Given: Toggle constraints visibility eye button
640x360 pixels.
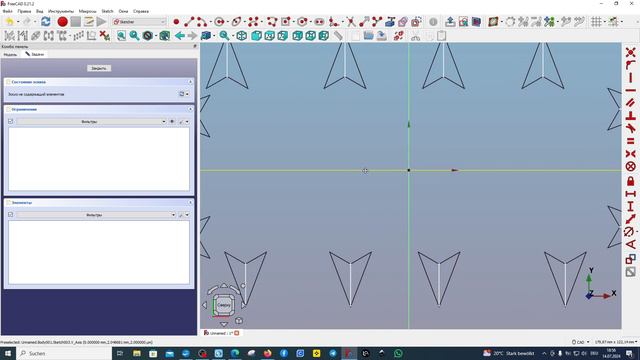Looking at the screenshot, I should click(x=172, y=122).
